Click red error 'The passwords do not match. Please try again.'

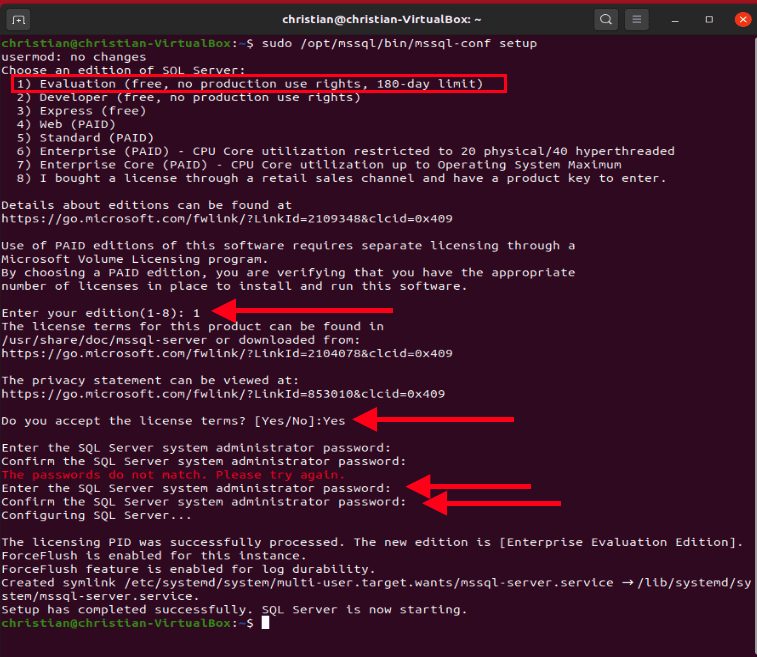pos(173,475)
